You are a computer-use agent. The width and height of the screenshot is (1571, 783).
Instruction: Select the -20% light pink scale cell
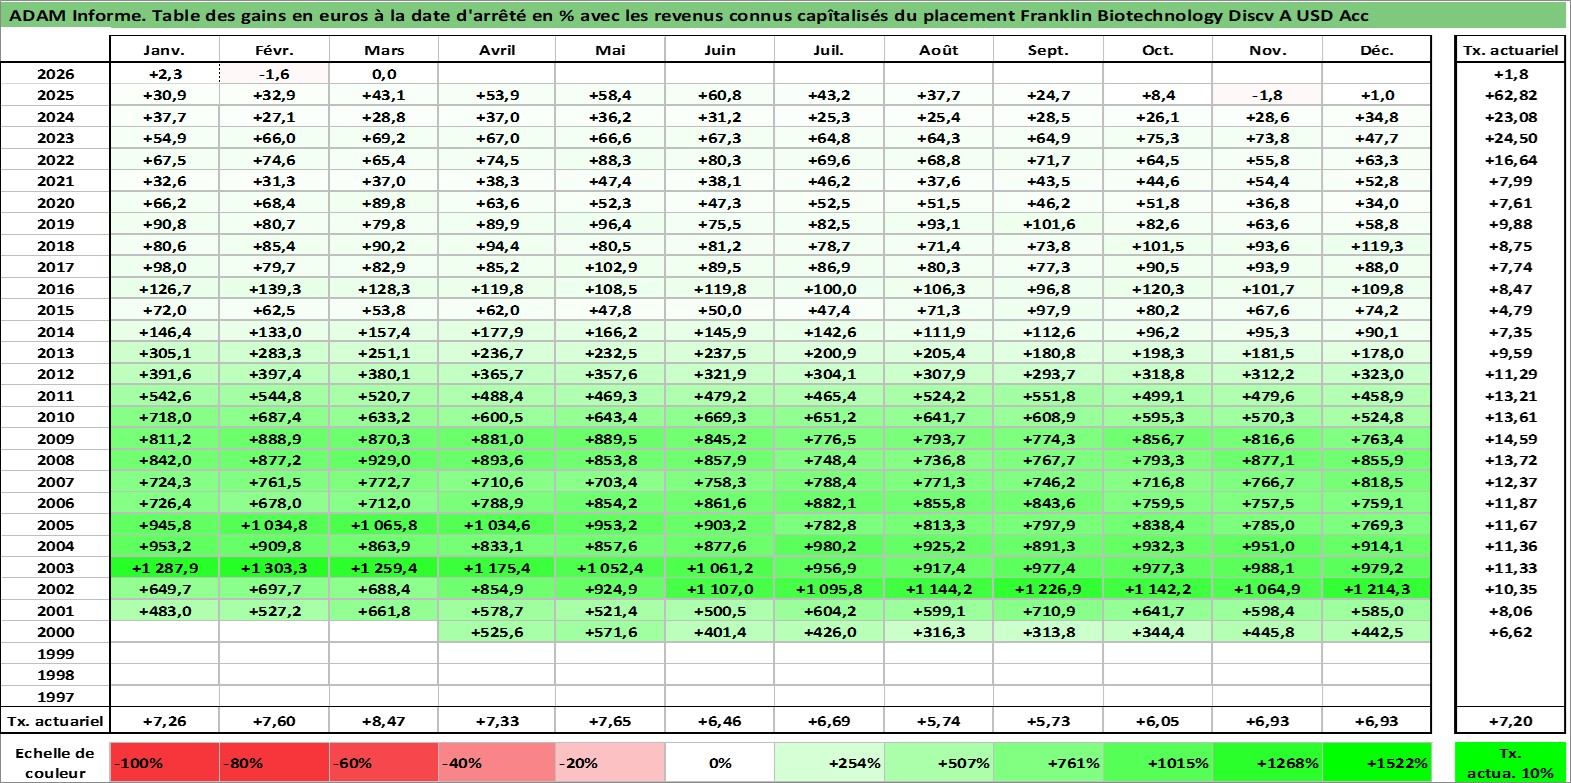point(610,763)
